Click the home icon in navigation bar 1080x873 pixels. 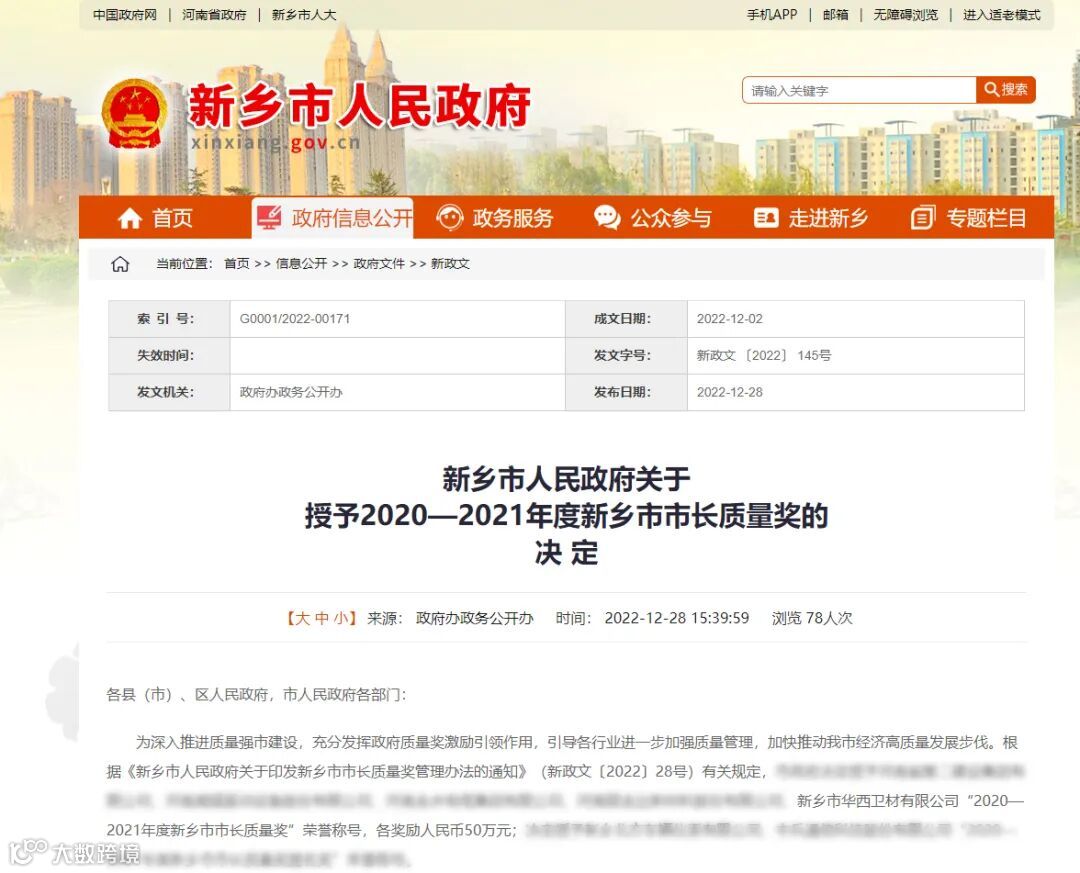(129, 218)
